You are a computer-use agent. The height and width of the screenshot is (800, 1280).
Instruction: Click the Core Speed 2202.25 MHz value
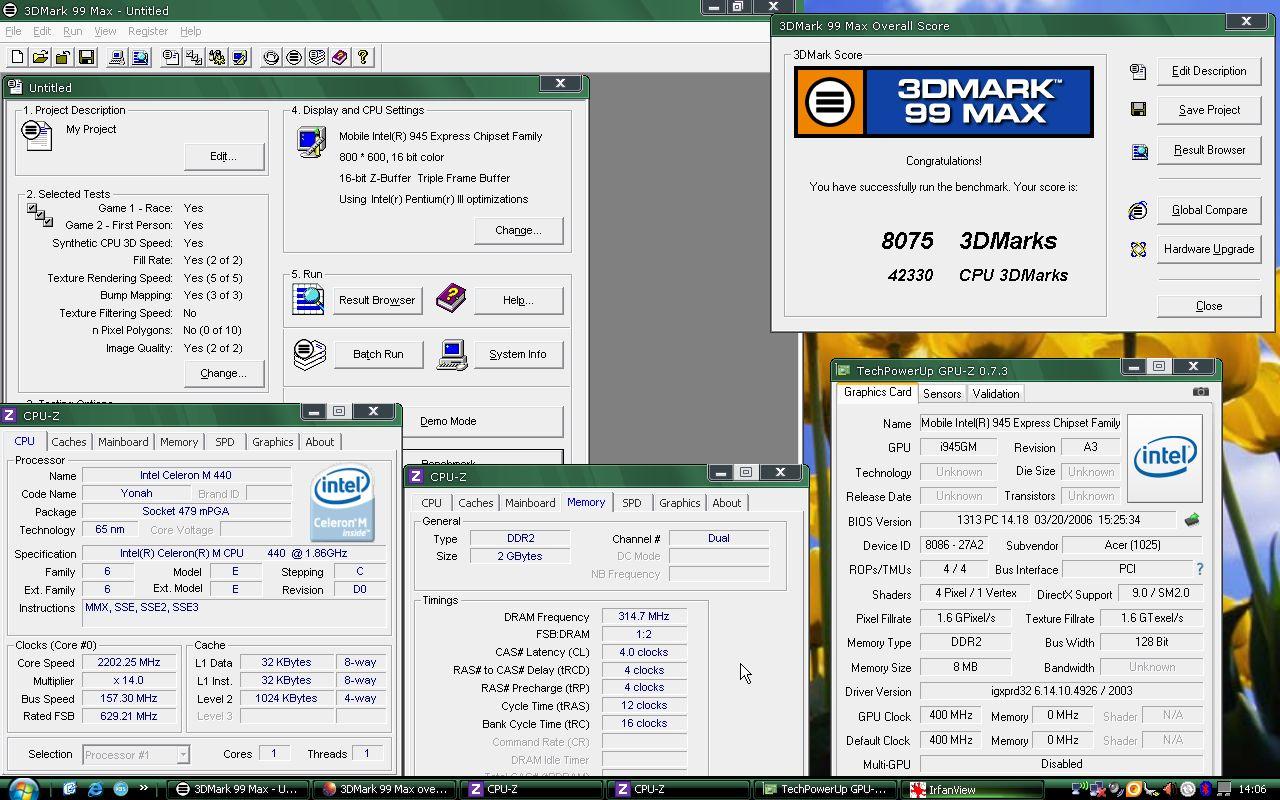click(x=129, y=662)
